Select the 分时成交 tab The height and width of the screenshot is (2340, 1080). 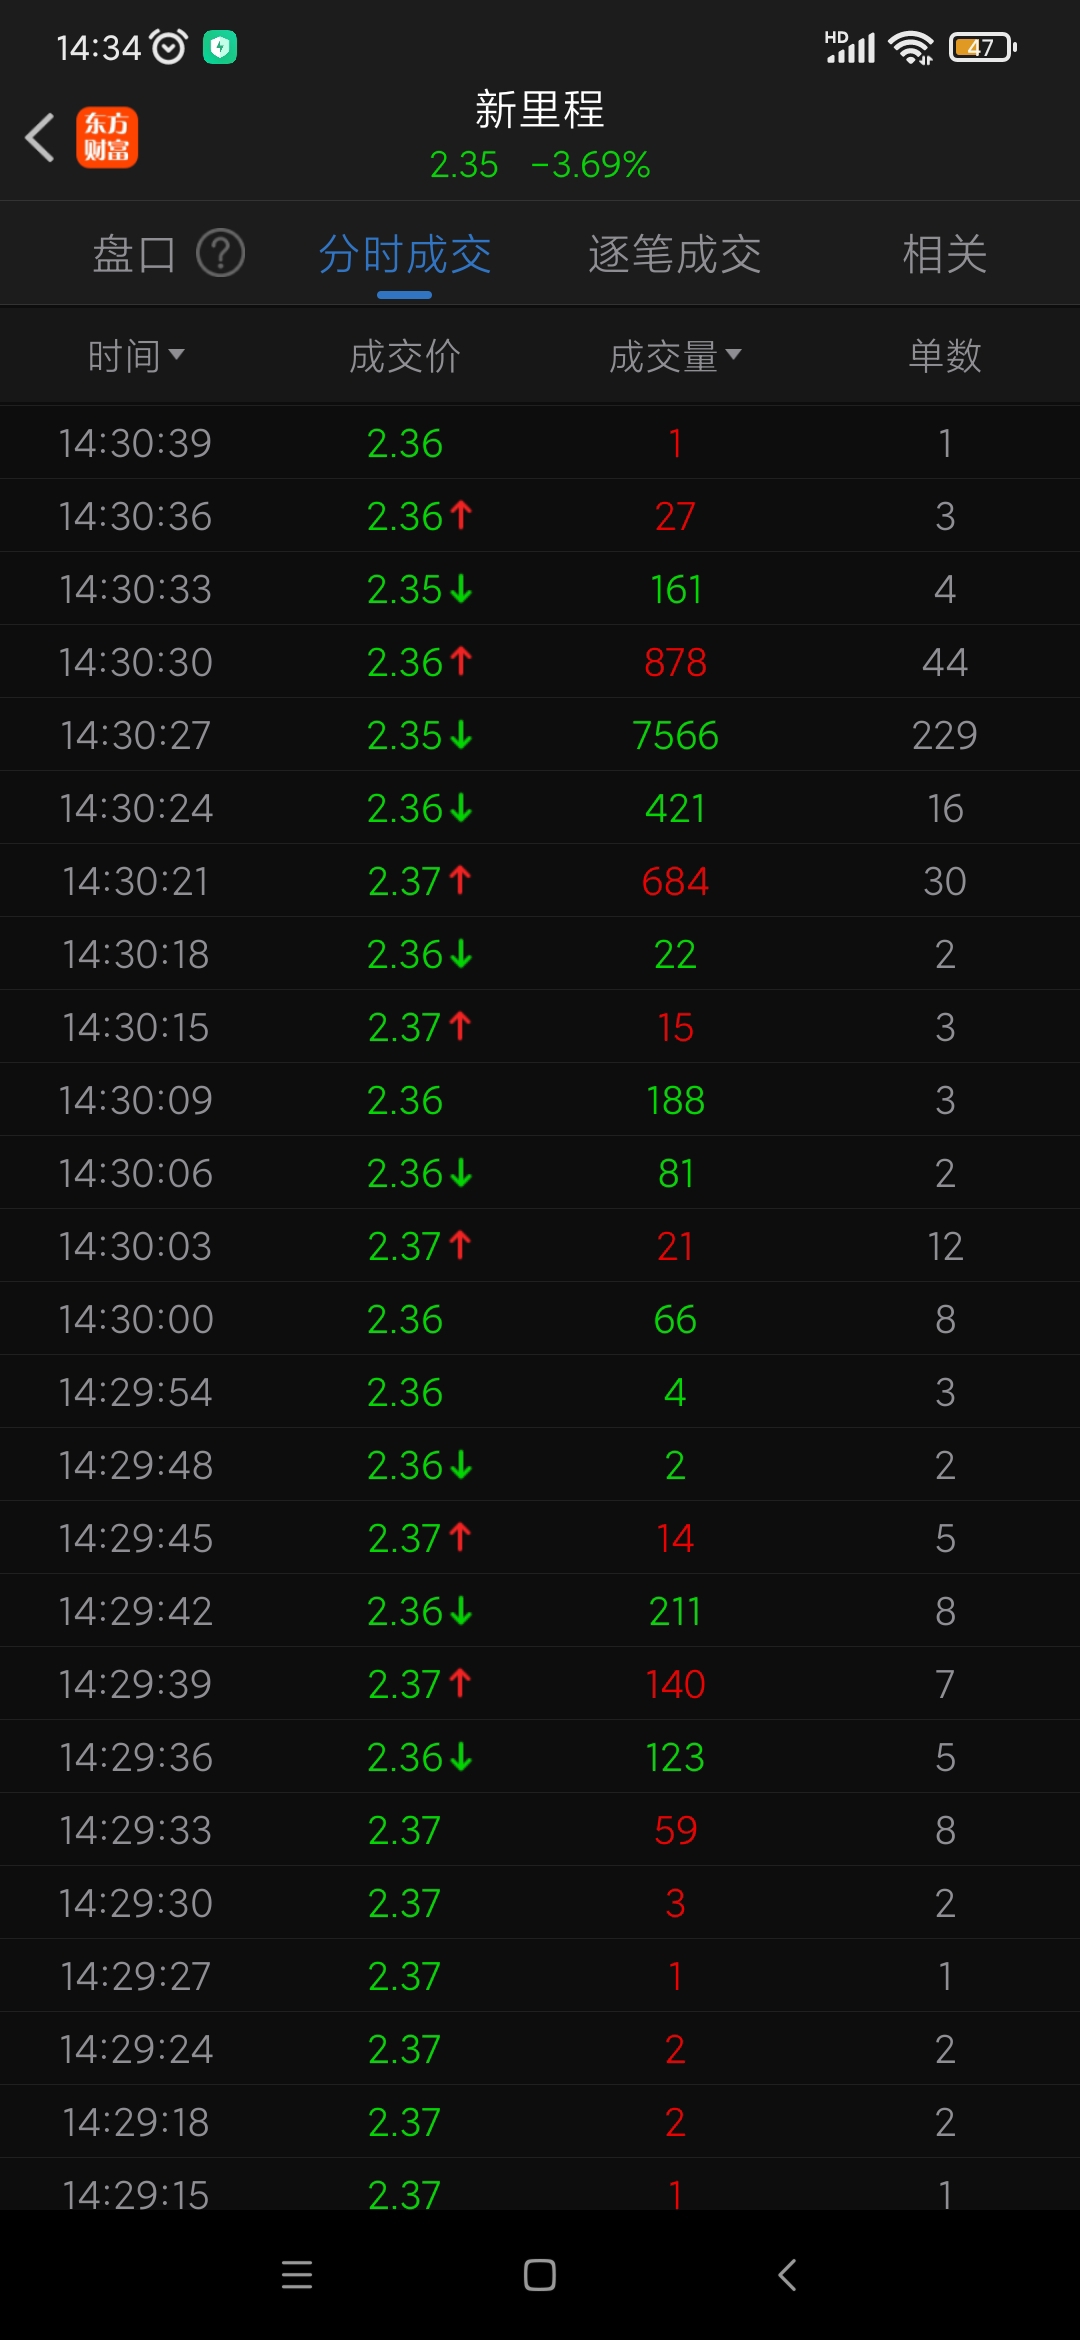tap(405, 254)
